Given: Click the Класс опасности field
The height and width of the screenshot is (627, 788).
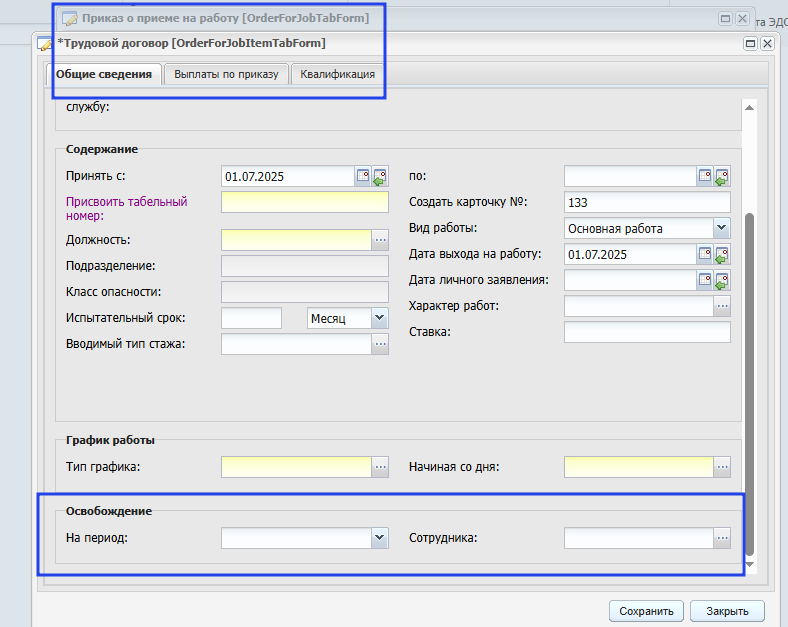Looking at the screenshot, I should pyautogui.click(x=305, y=292).
